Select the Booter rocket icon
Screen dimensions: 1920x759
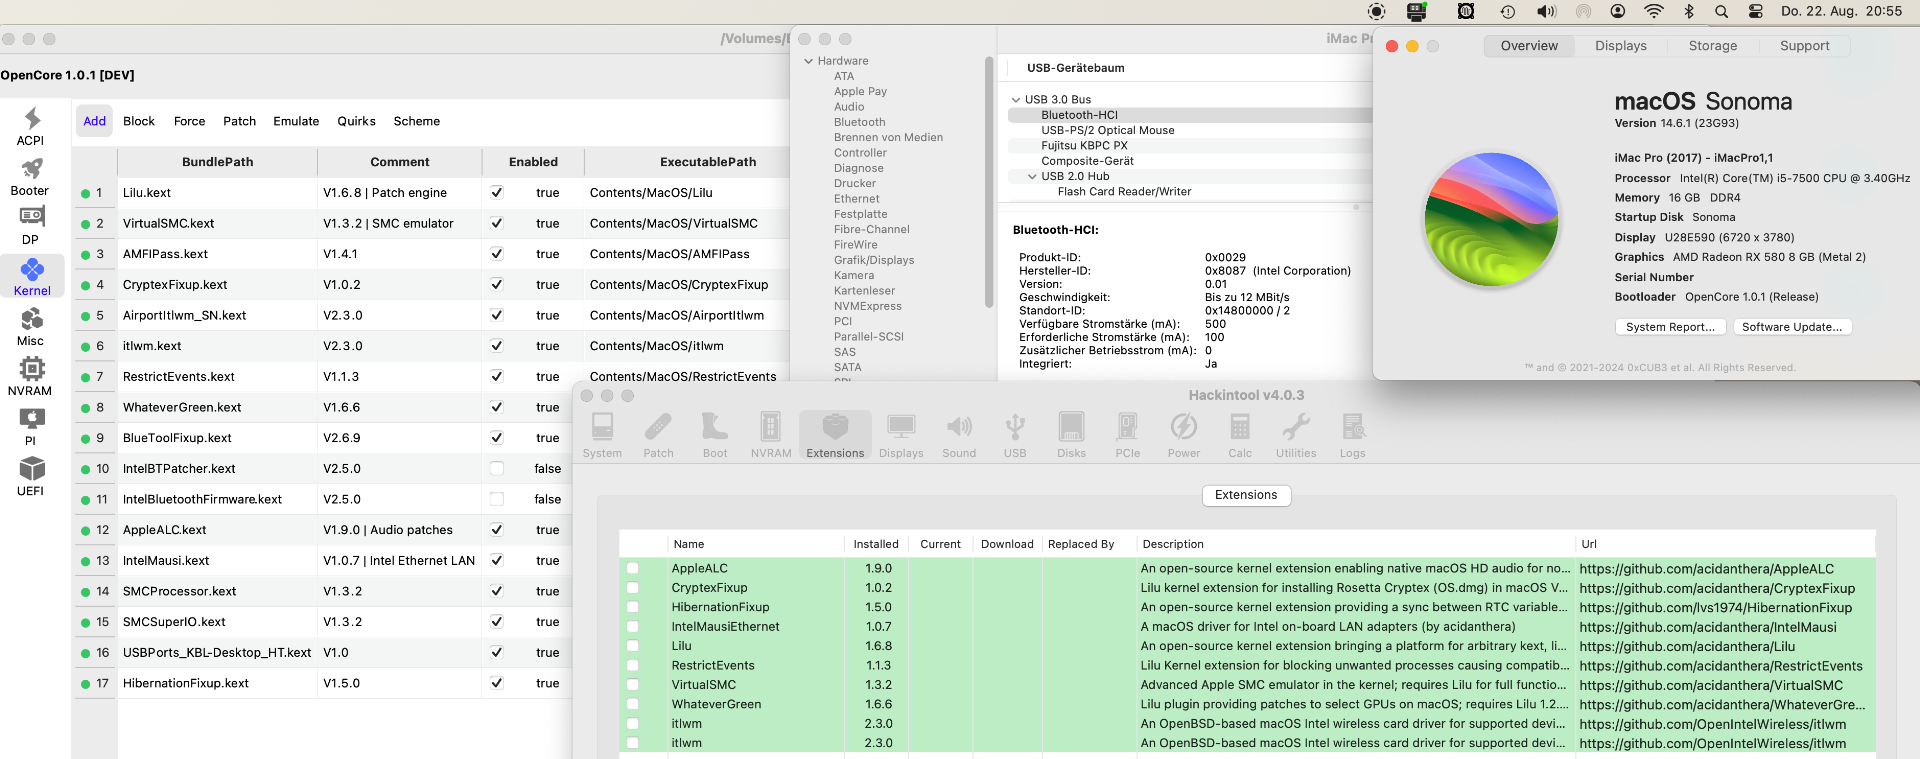pos(31,169)
